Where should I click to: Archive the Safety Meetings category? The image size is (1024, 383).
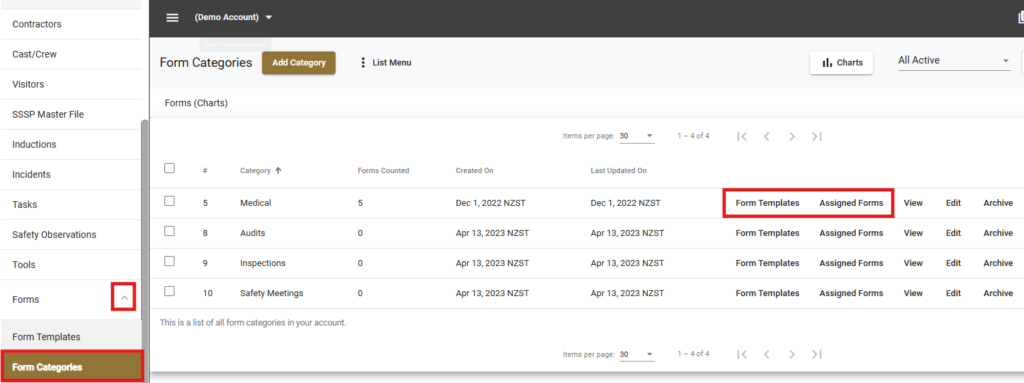click(x=998, y=293)
